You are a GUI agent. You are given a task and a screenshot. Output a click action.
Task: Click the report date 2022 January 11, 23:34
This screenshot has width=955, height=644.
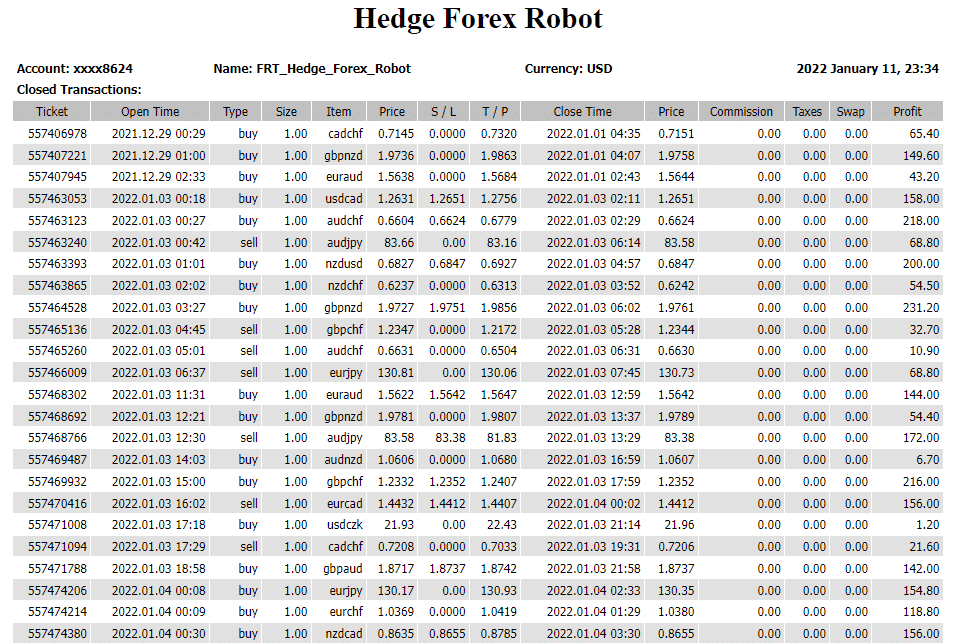(x=867, y=69)
